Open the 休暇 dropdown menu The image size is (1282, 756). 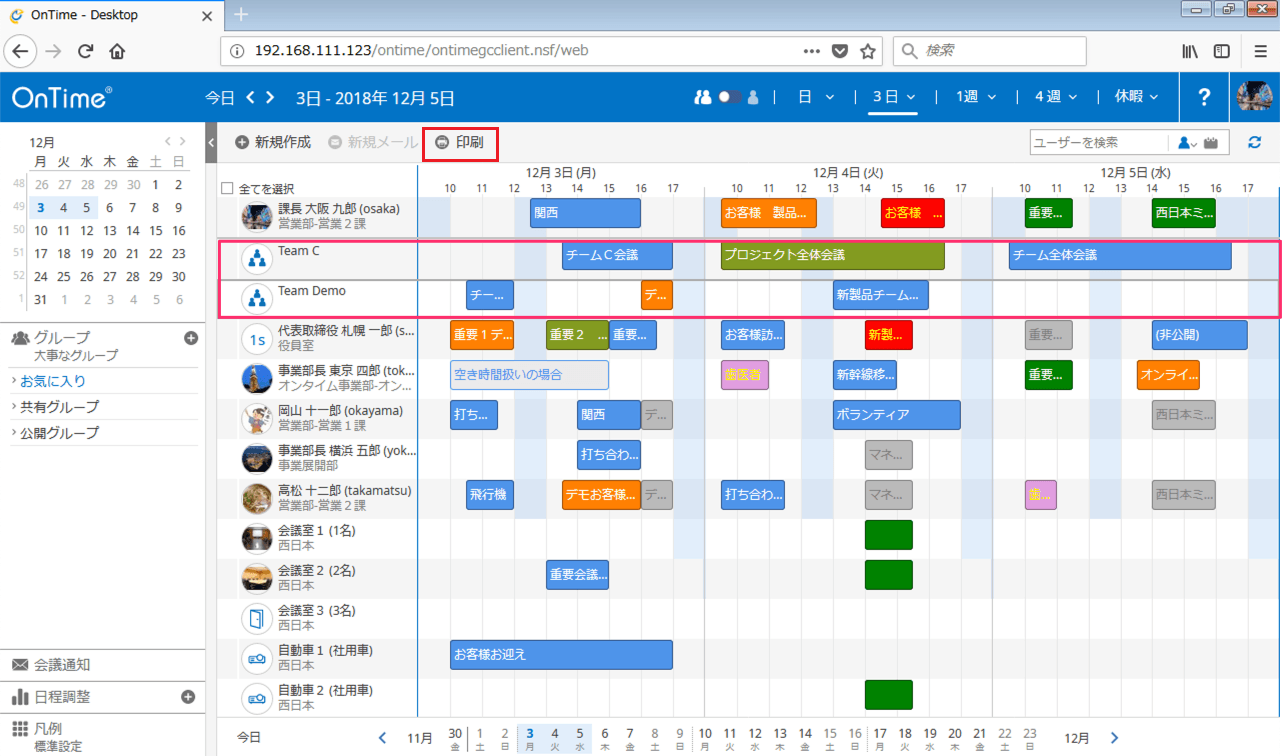coord(1136,97)
